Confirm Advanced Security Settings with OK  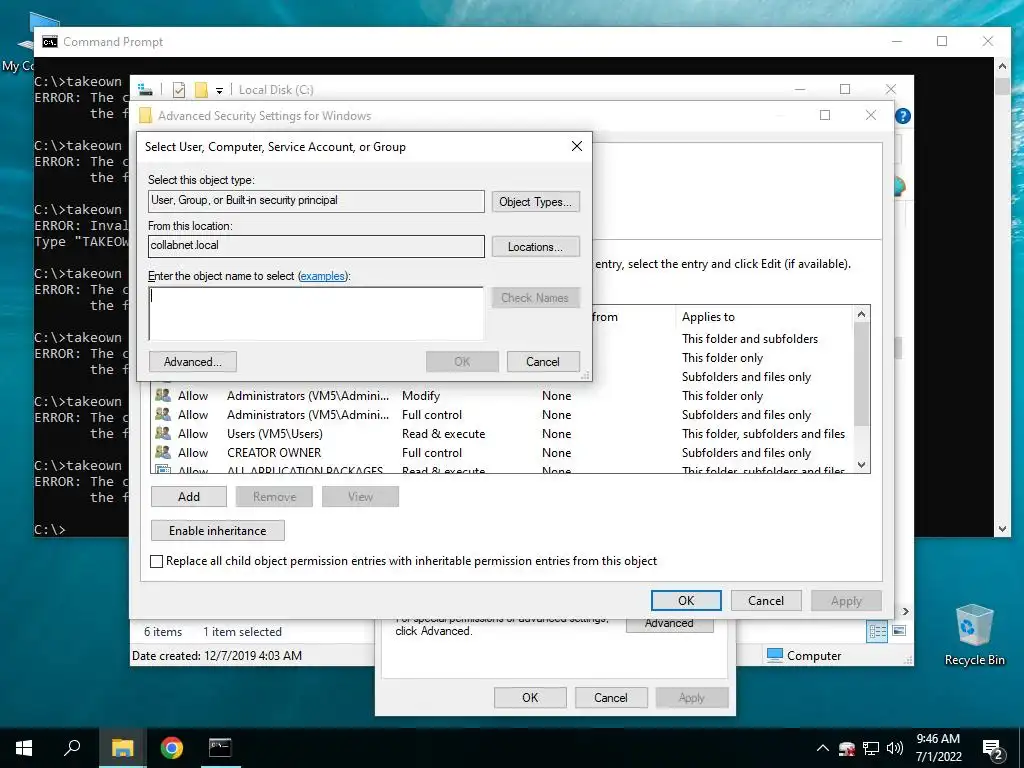pos(686,601)
